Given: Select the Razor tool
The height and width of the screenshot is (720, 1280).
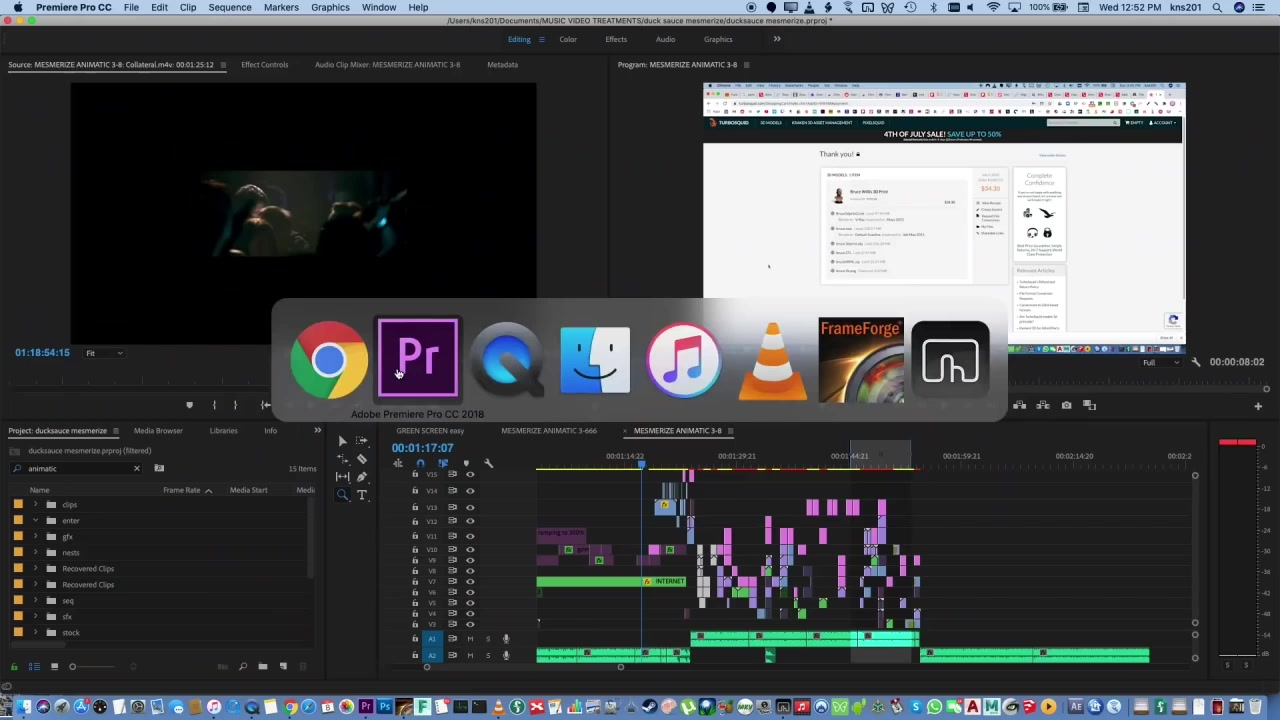Looking at the screenshot, I should 361,459.
